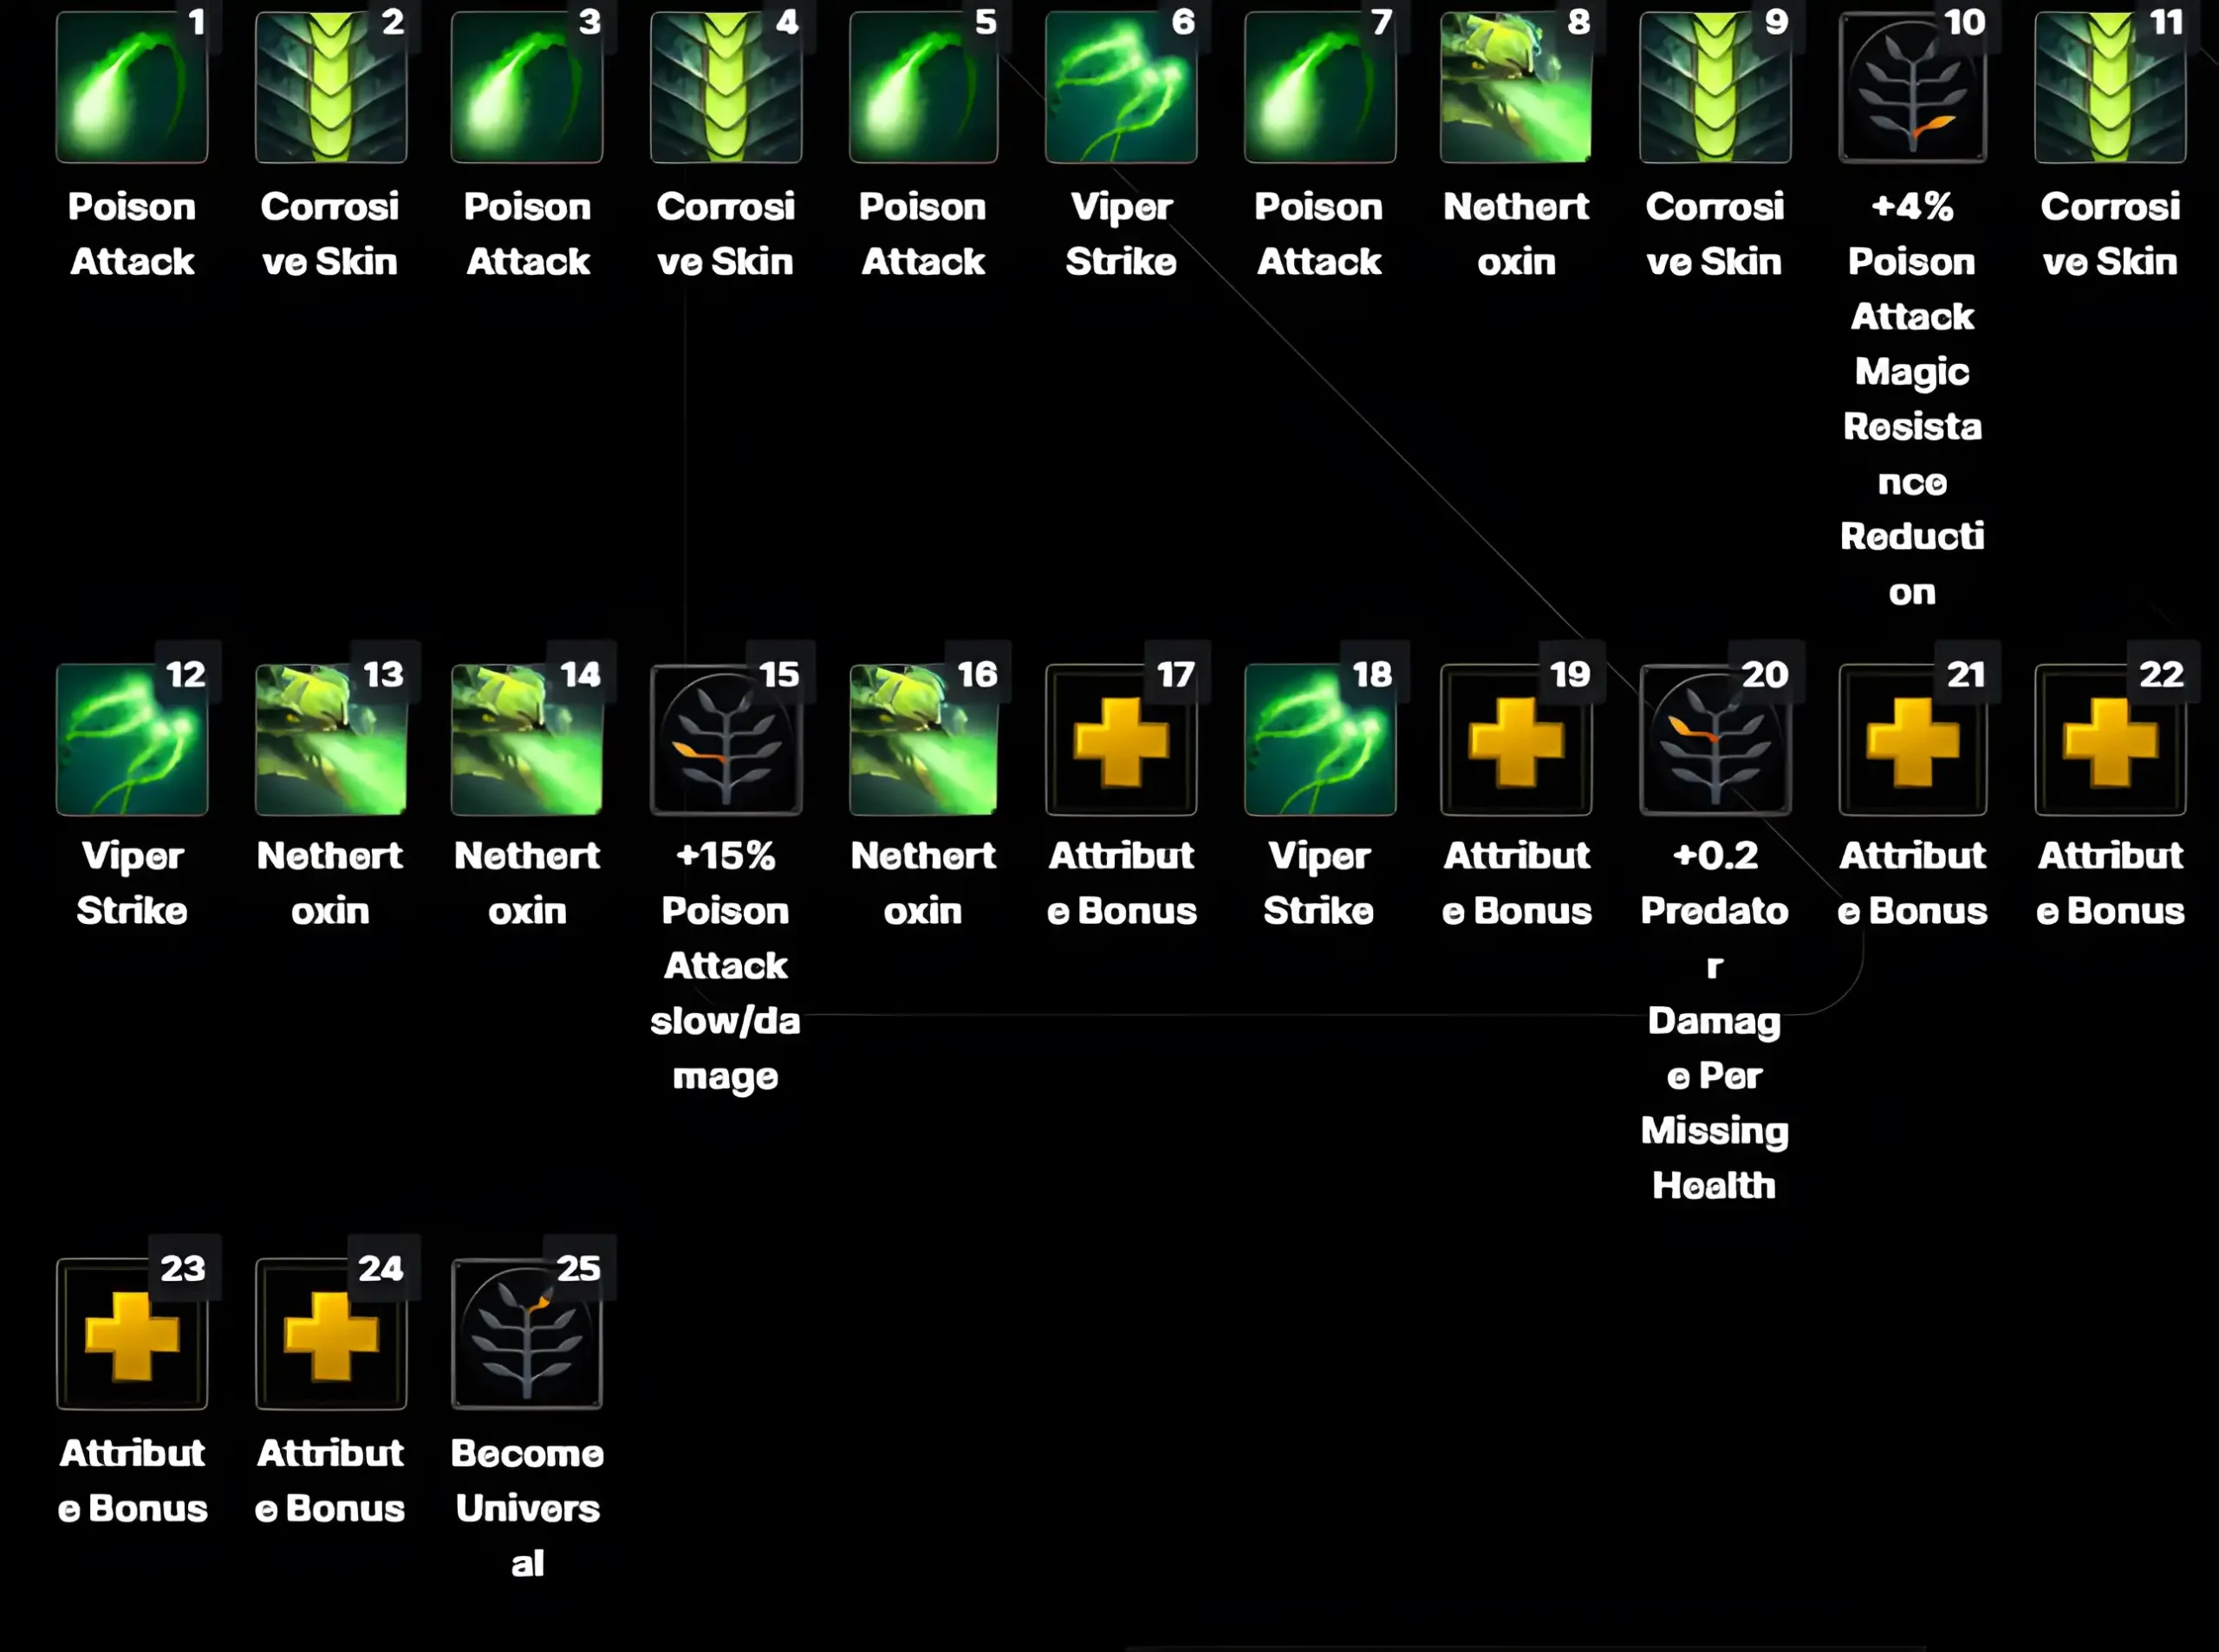Click 'Poison Attack' label under level 7
The width and height of the screenshot is (2219, 1652).
click(1320, 234)
